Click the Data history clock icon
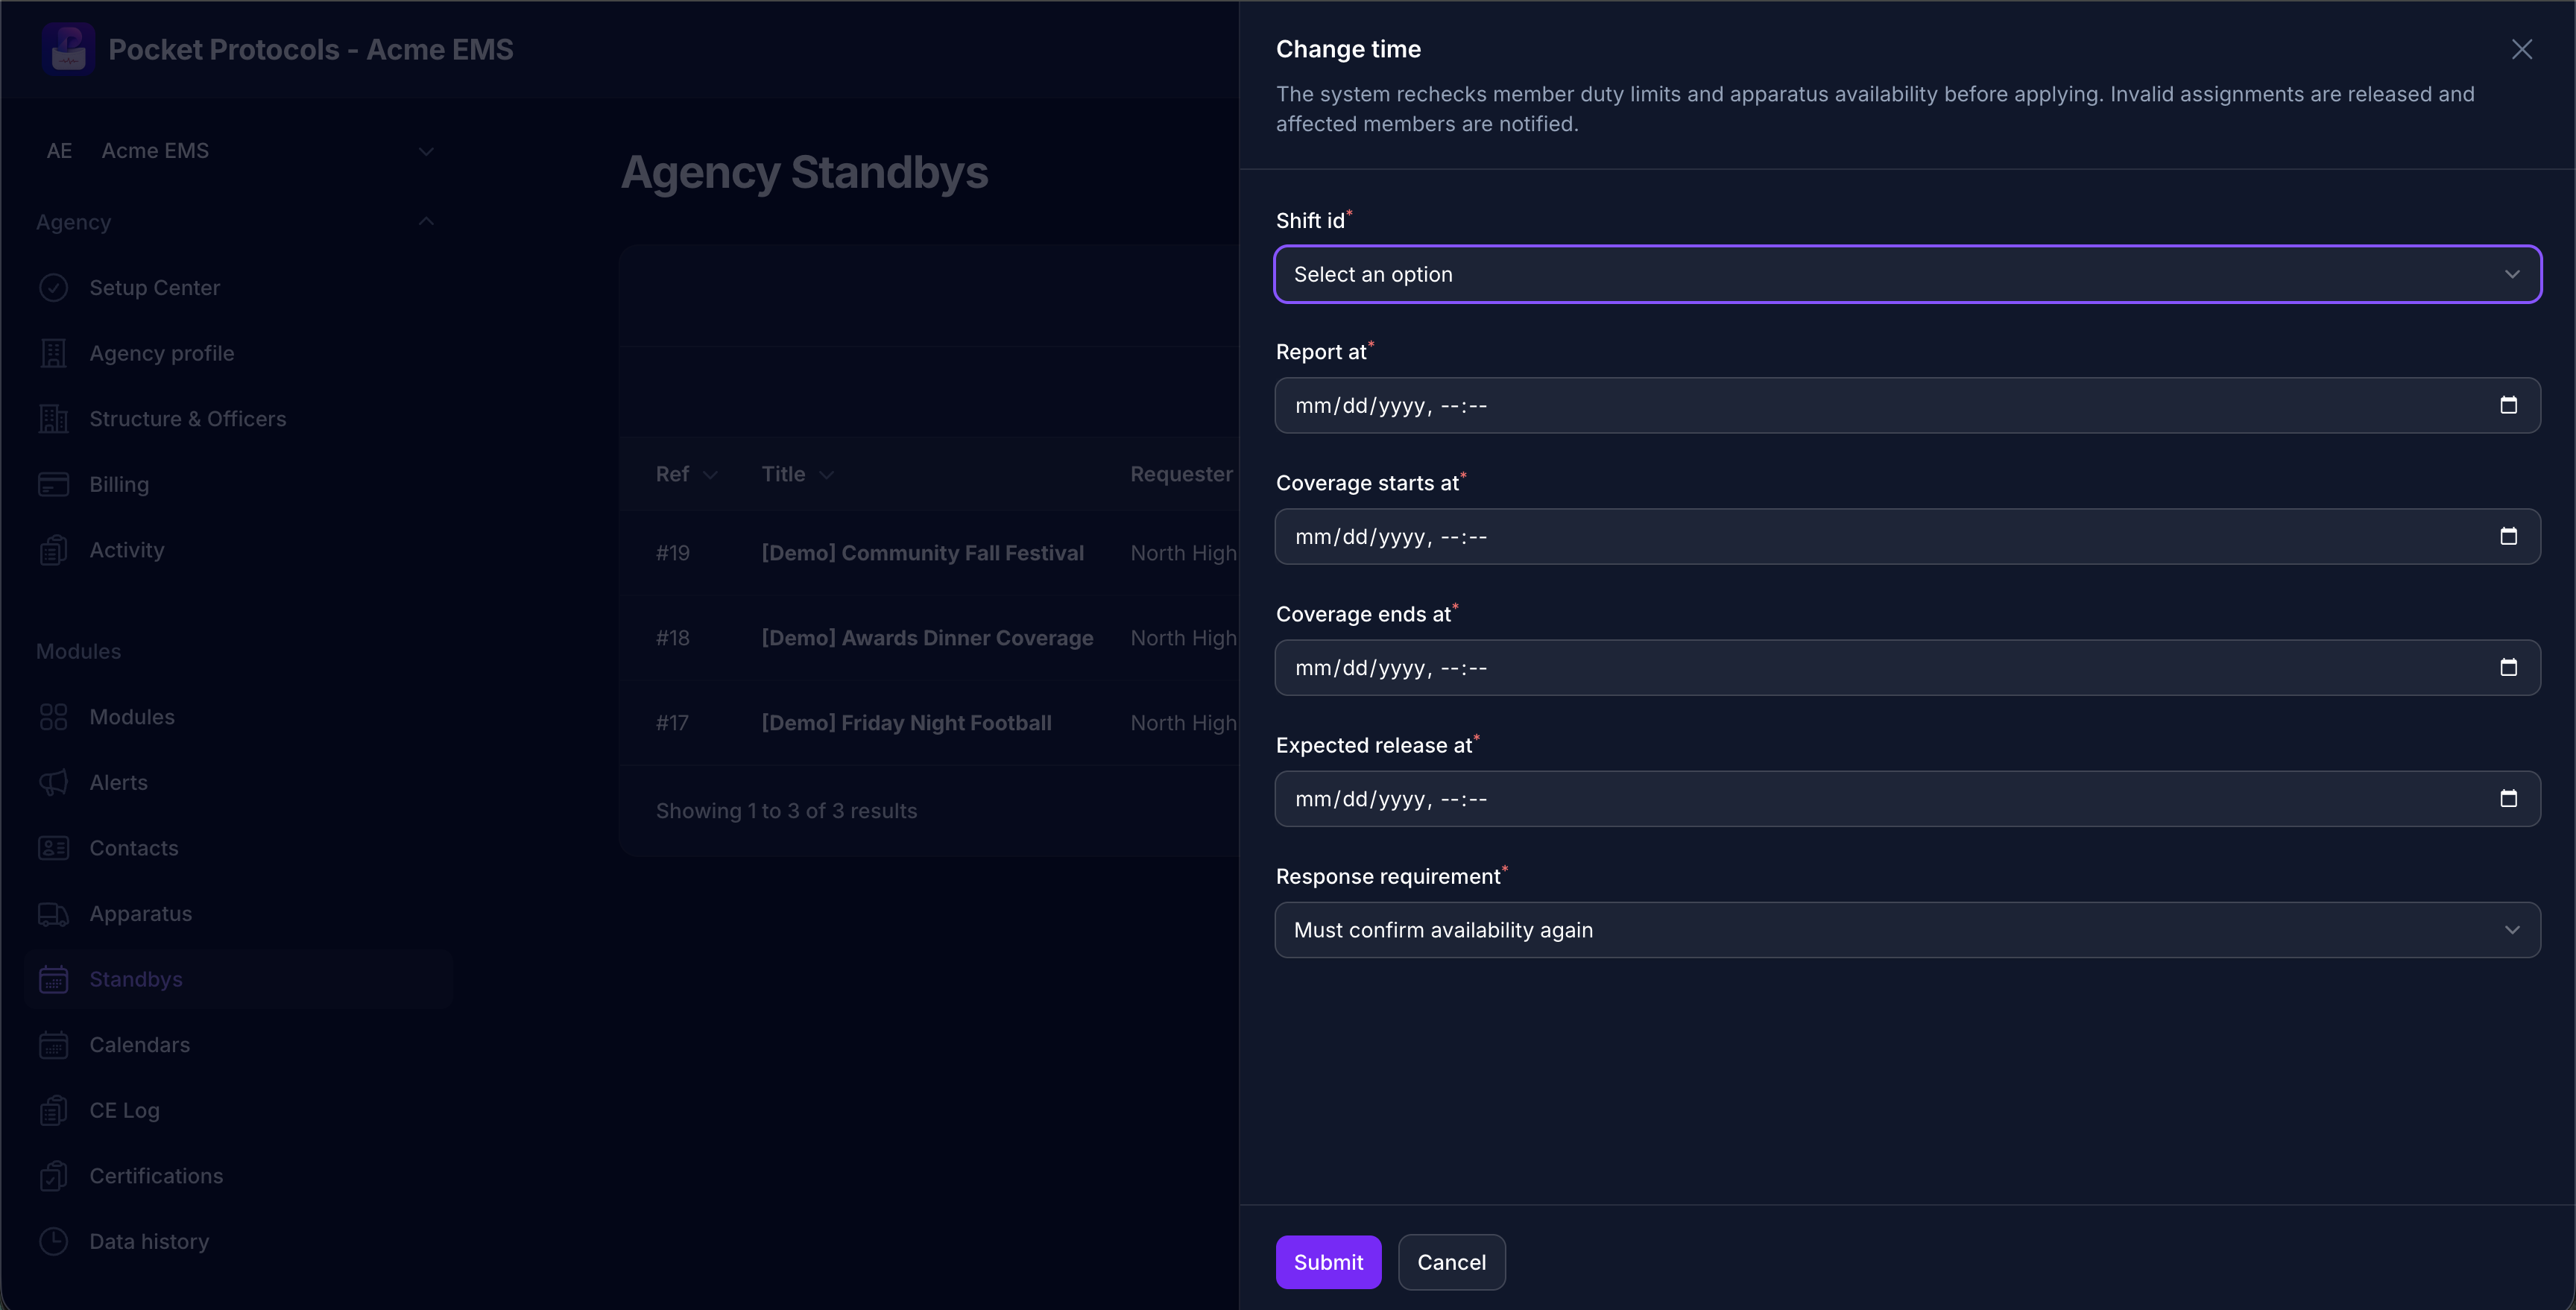 pos(53,1241)
